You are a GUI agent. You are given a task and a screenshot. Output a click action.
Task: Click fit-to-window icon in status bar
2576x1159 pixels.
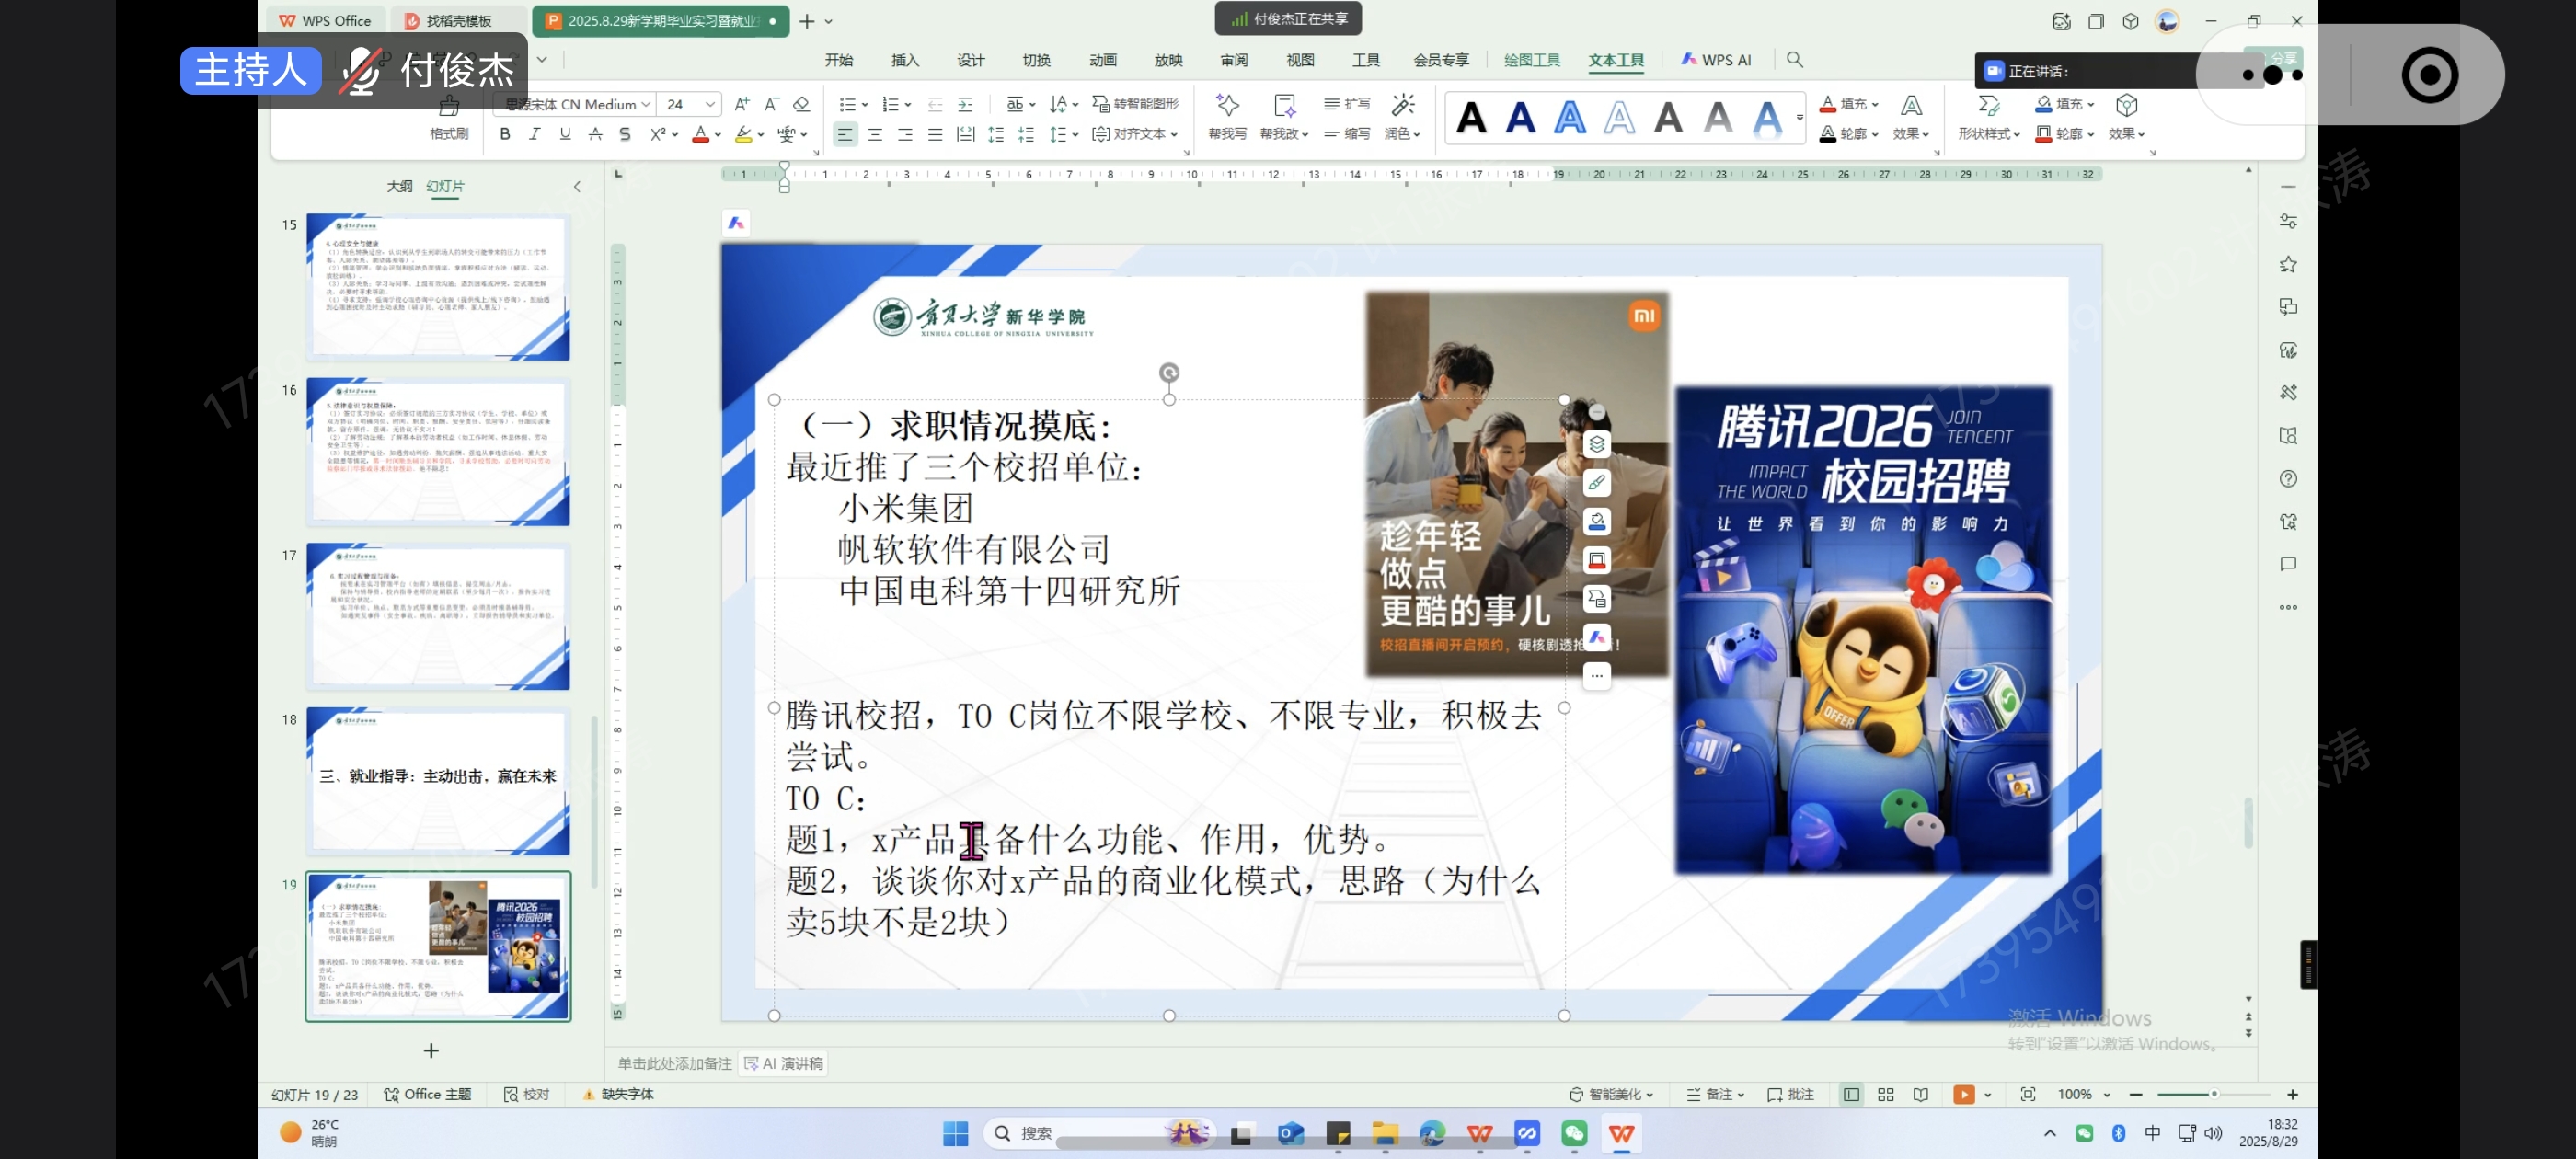pos(2027,1094)
